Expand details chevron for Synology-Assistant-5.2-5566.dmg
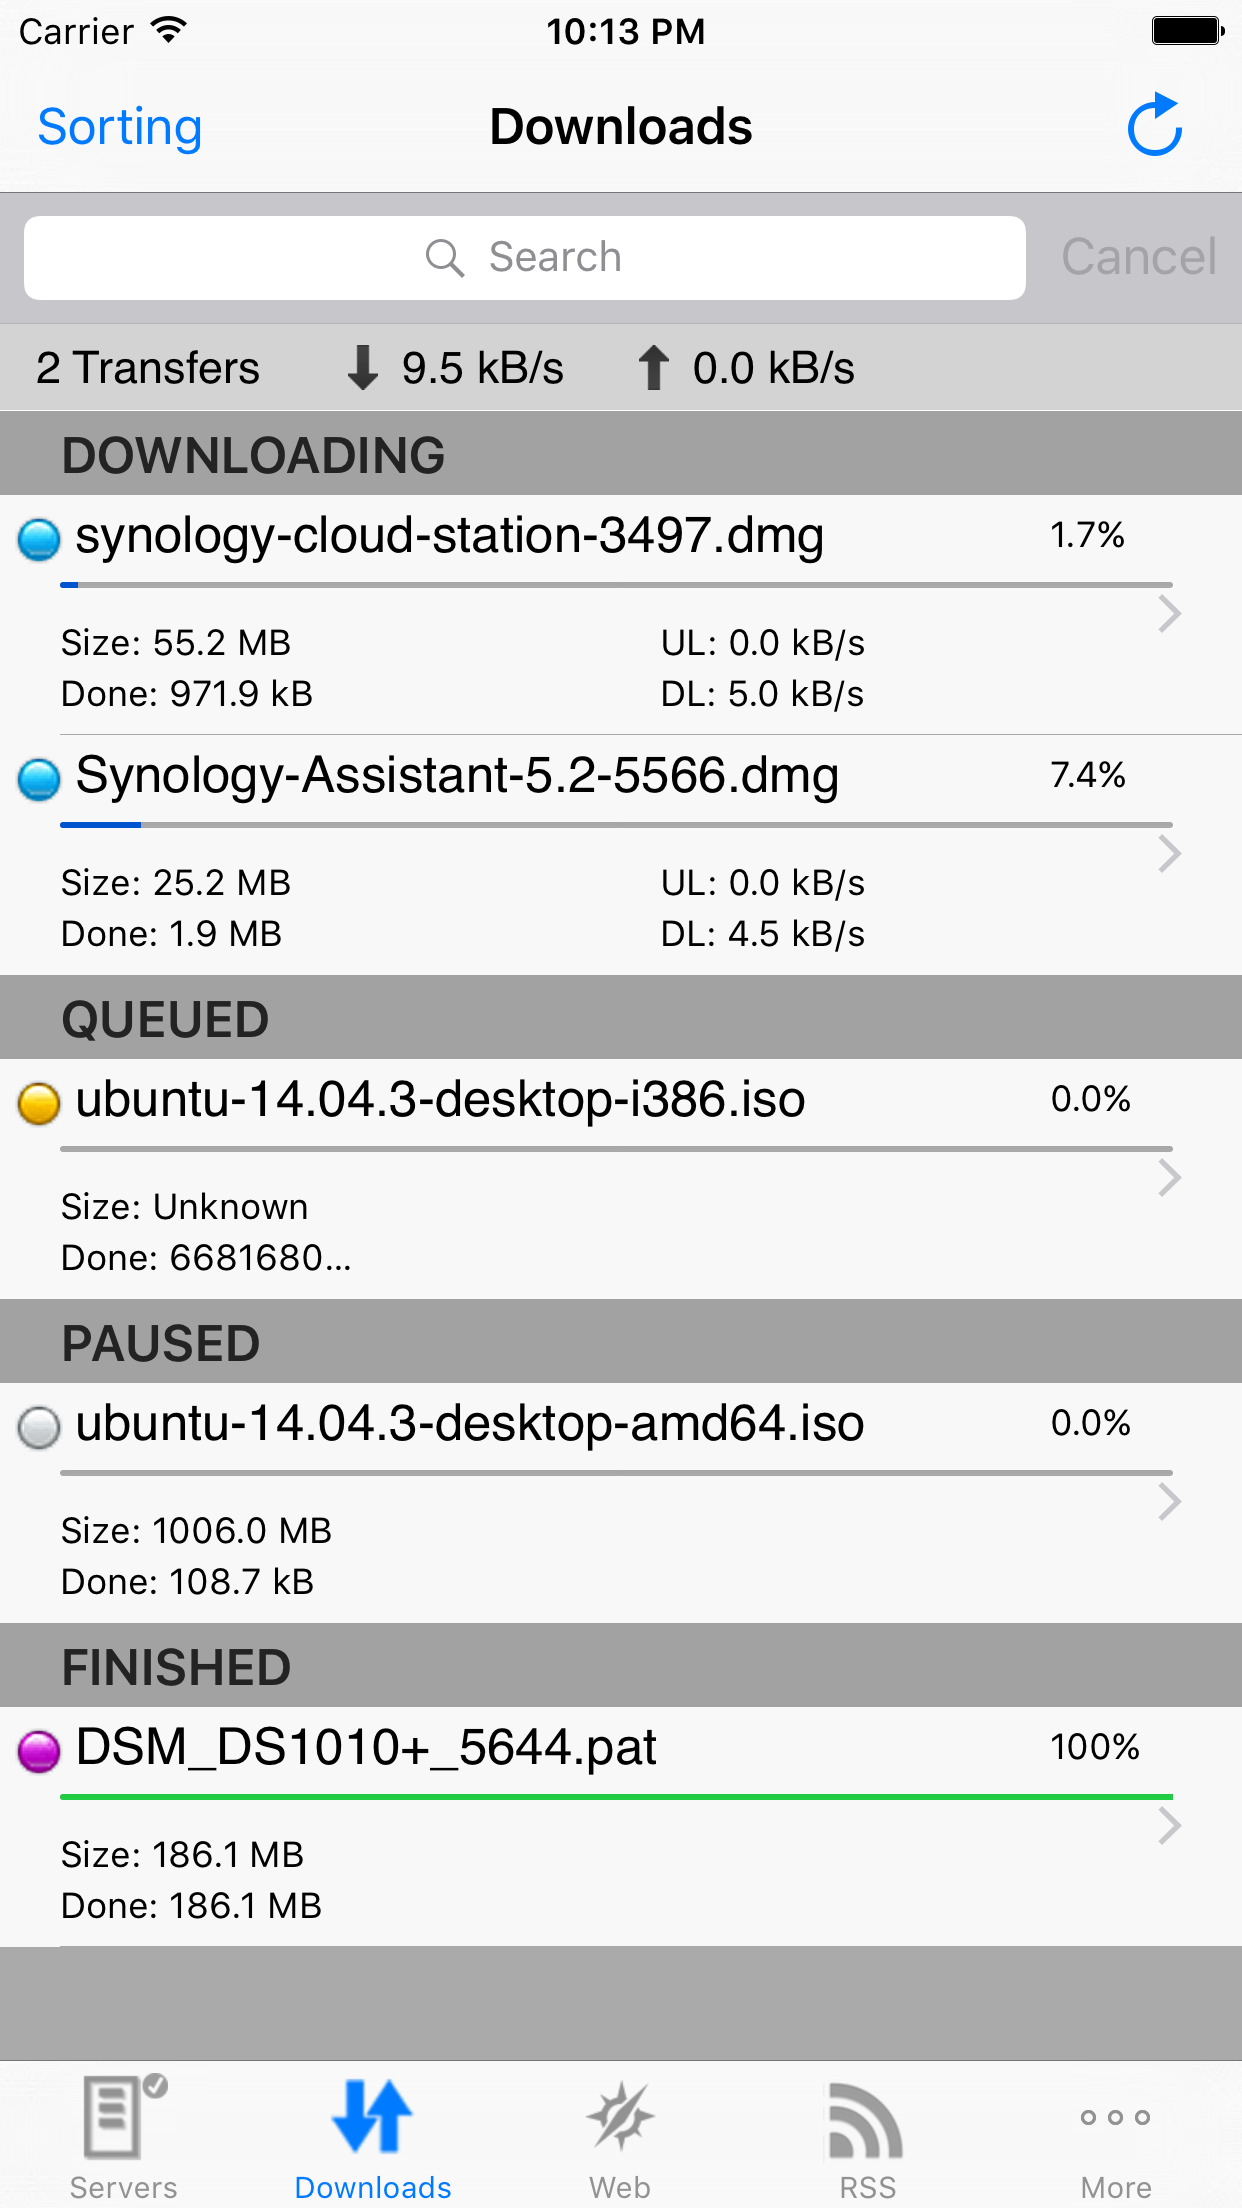This screenshot has height=2208, width=1242. 1169,854
